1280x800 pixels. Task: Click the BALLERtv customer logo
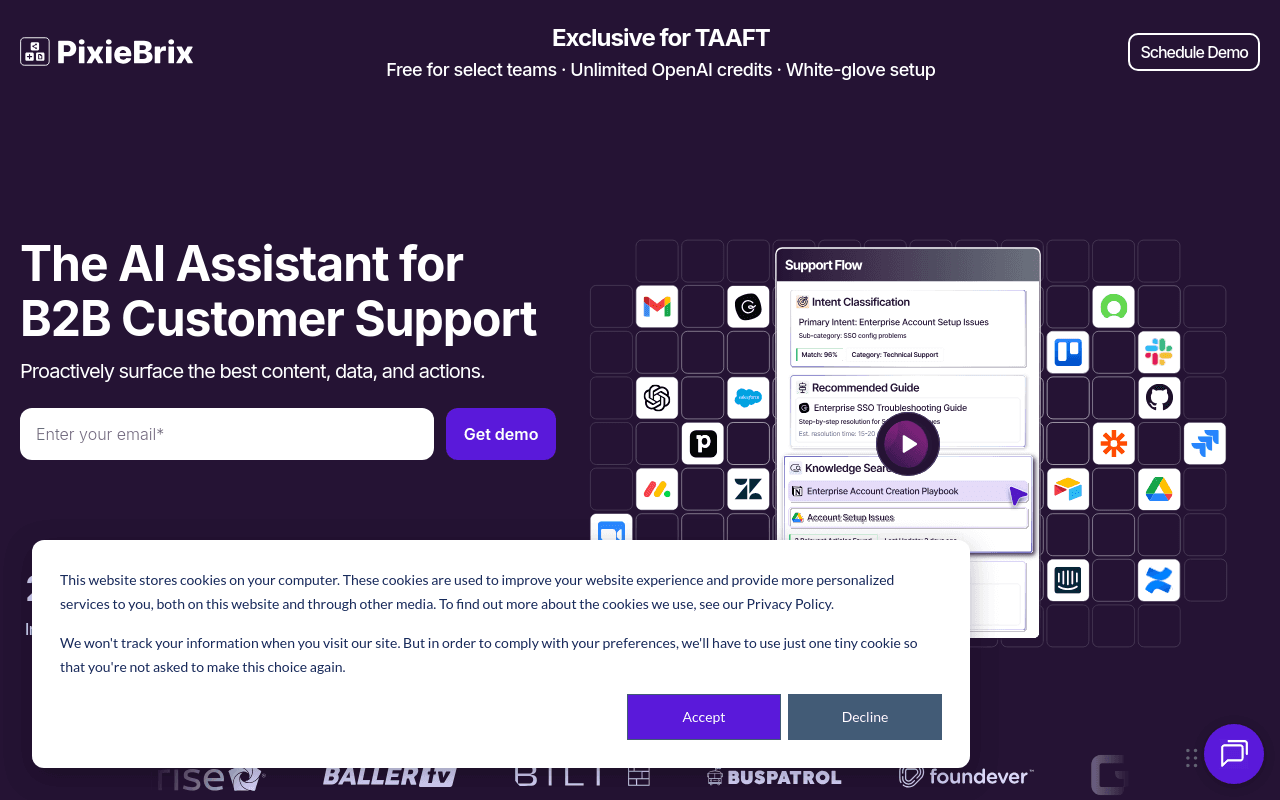click(390, 776)
